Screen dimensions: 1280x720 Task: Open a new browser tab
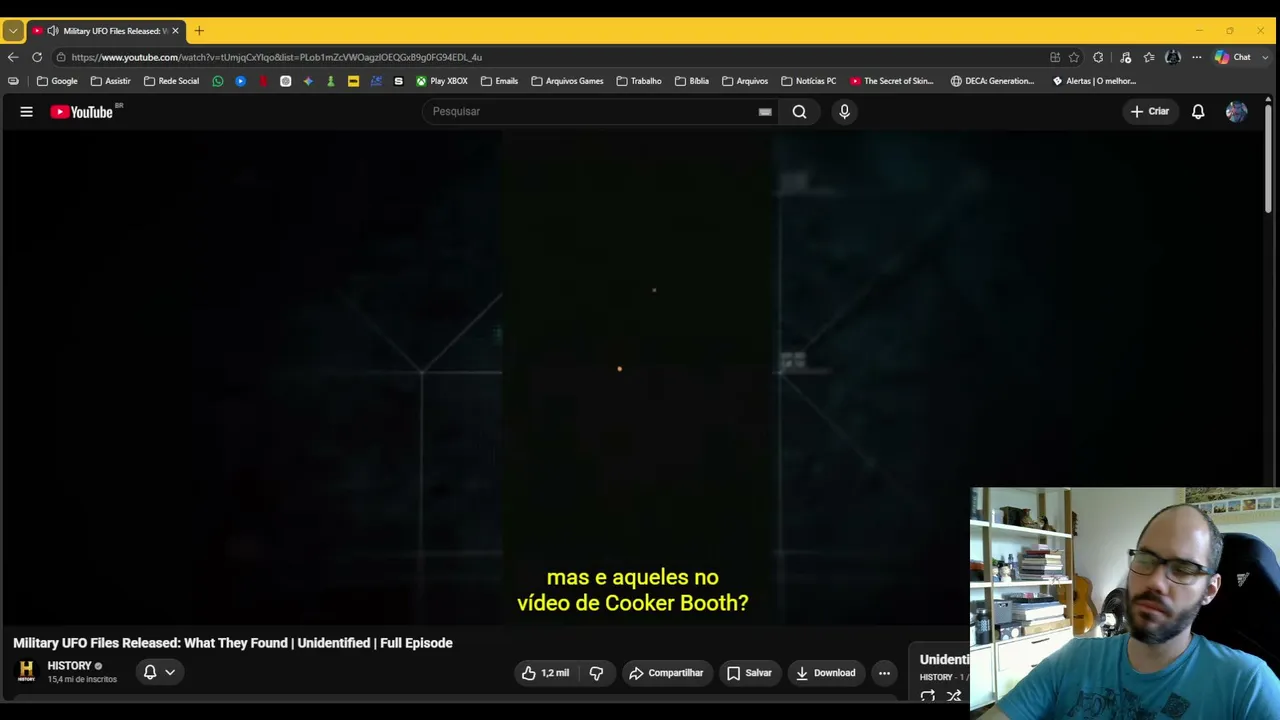[x=199, y=31]
